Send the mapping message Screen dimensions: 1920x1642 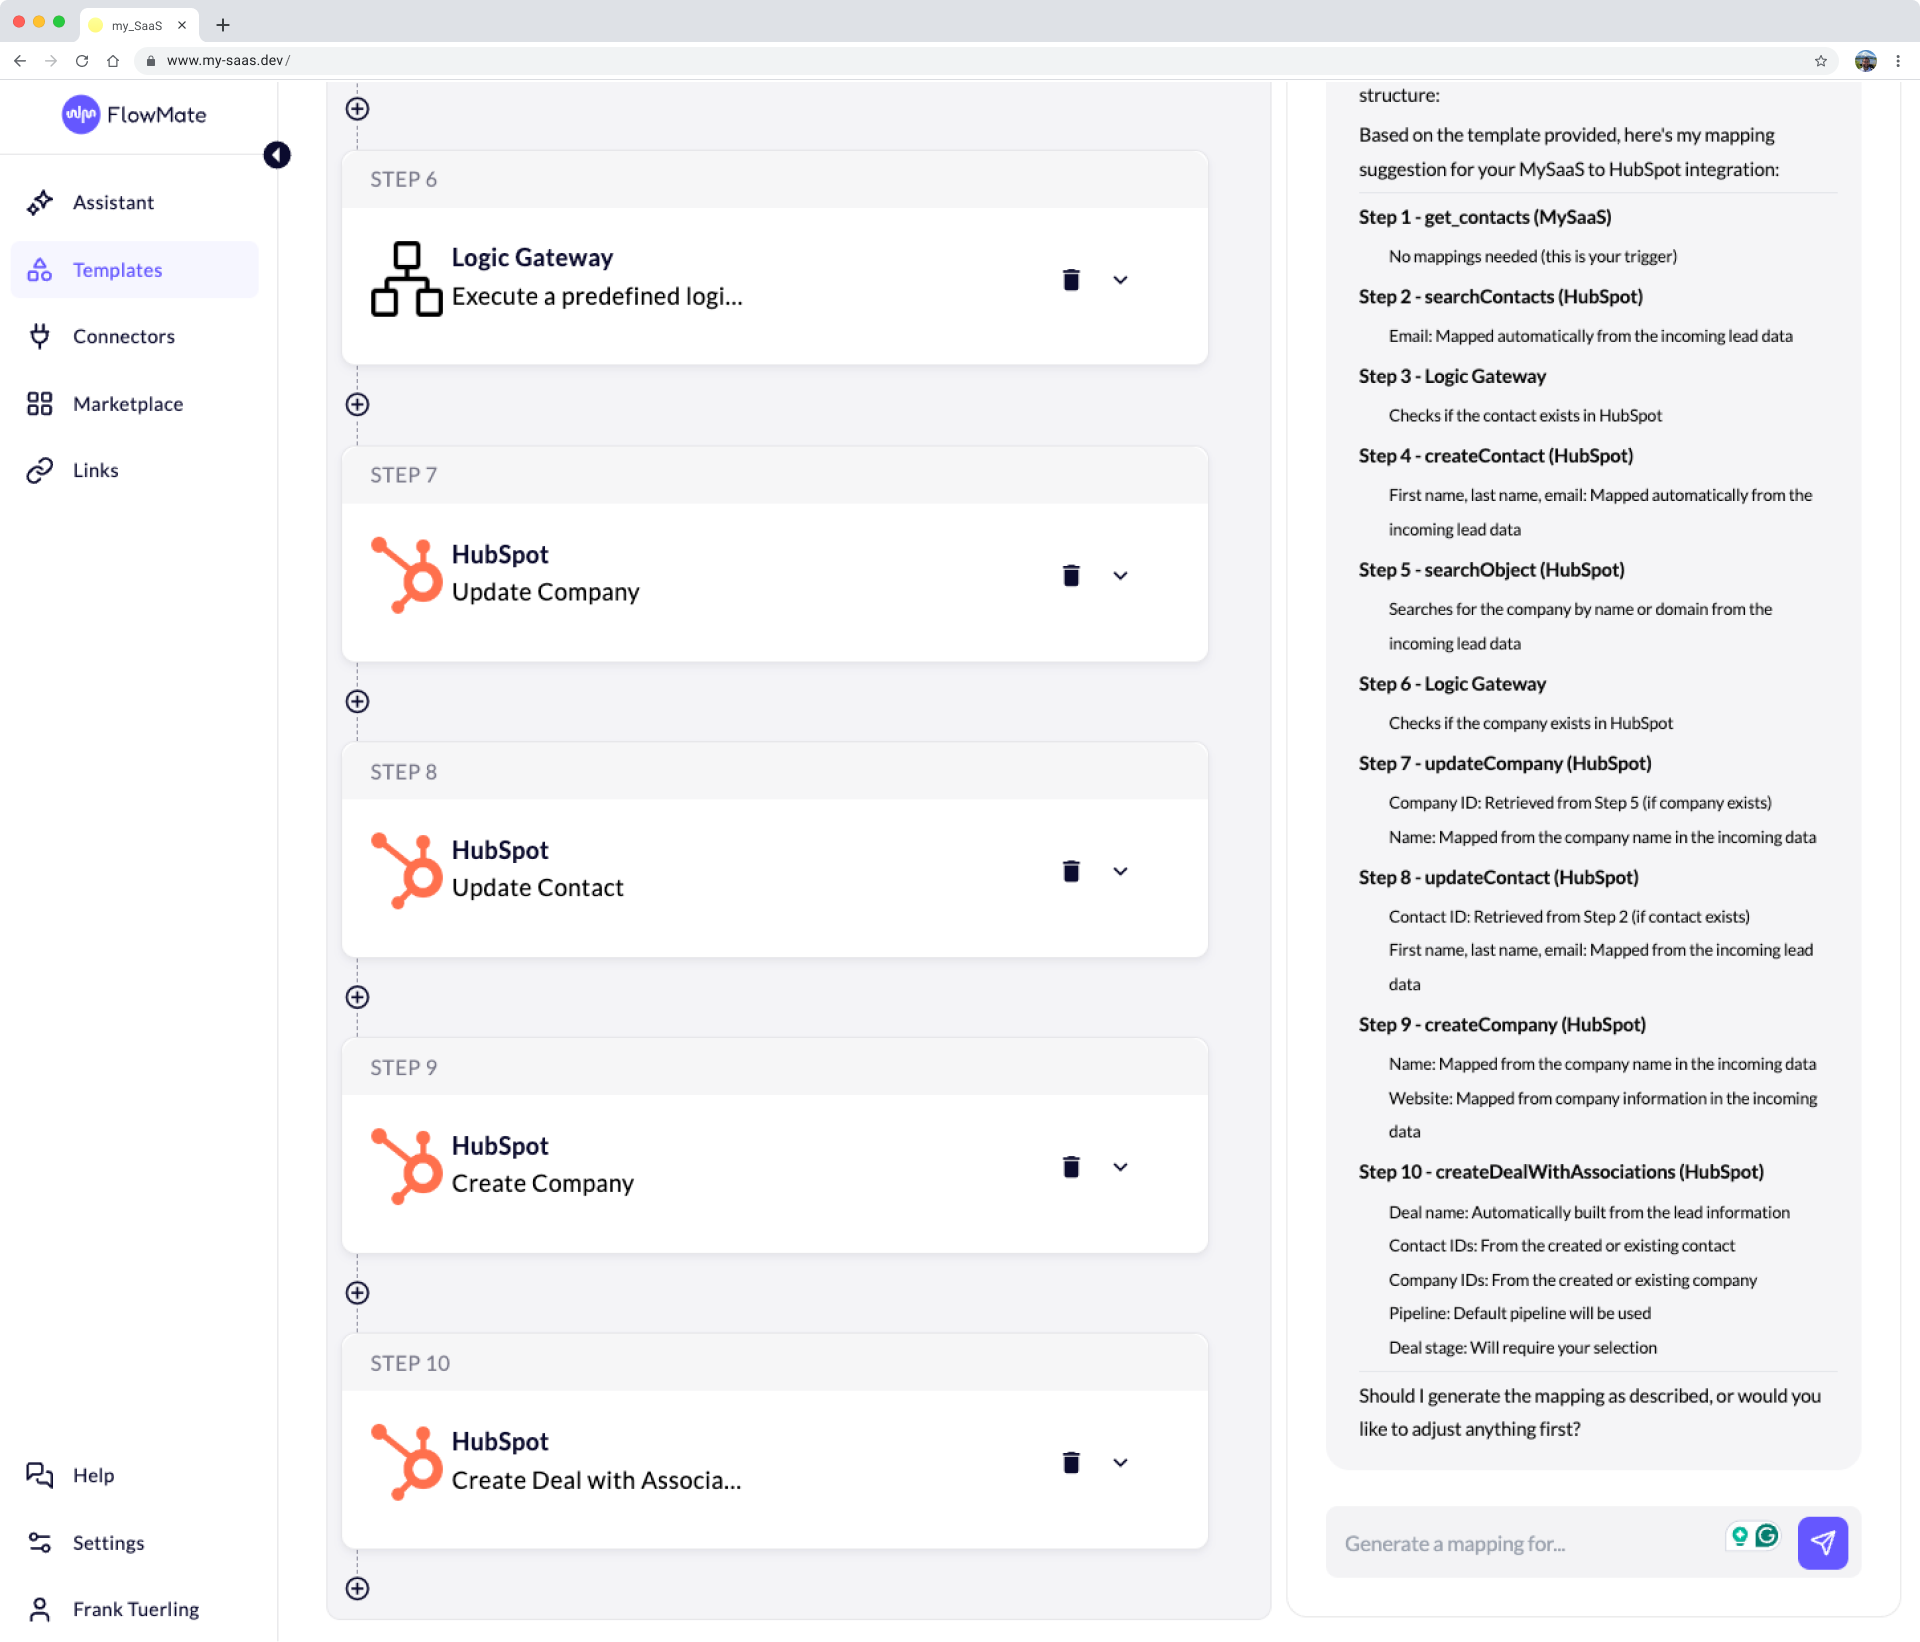click(1822, 1543)
